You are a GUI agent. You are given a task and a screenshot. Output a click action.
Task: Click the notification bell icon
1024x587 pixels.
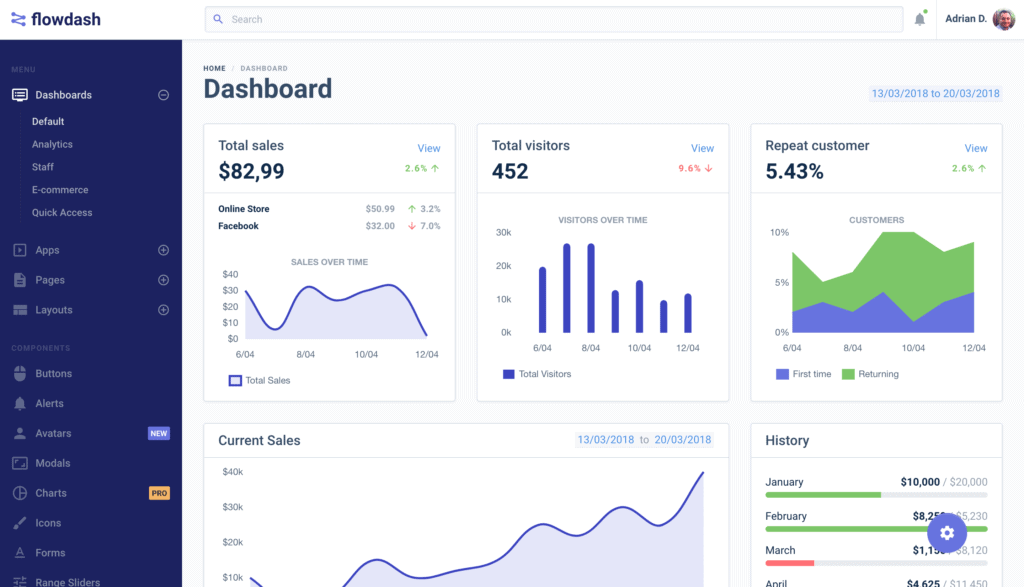click(919, 19)
